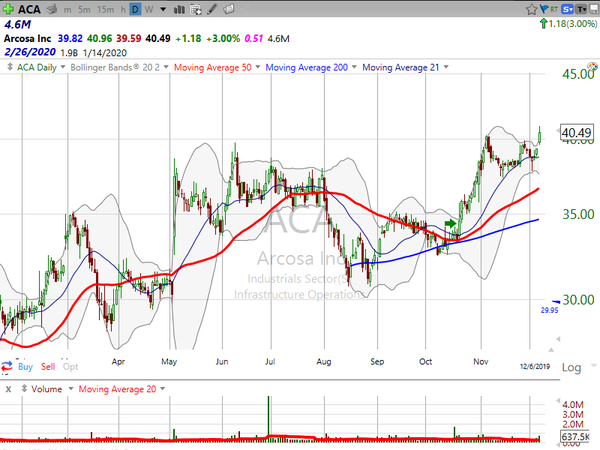Click the triangle beside the 4.0M volume scale
Screen dimensions: 600x450
click(558, 401)
